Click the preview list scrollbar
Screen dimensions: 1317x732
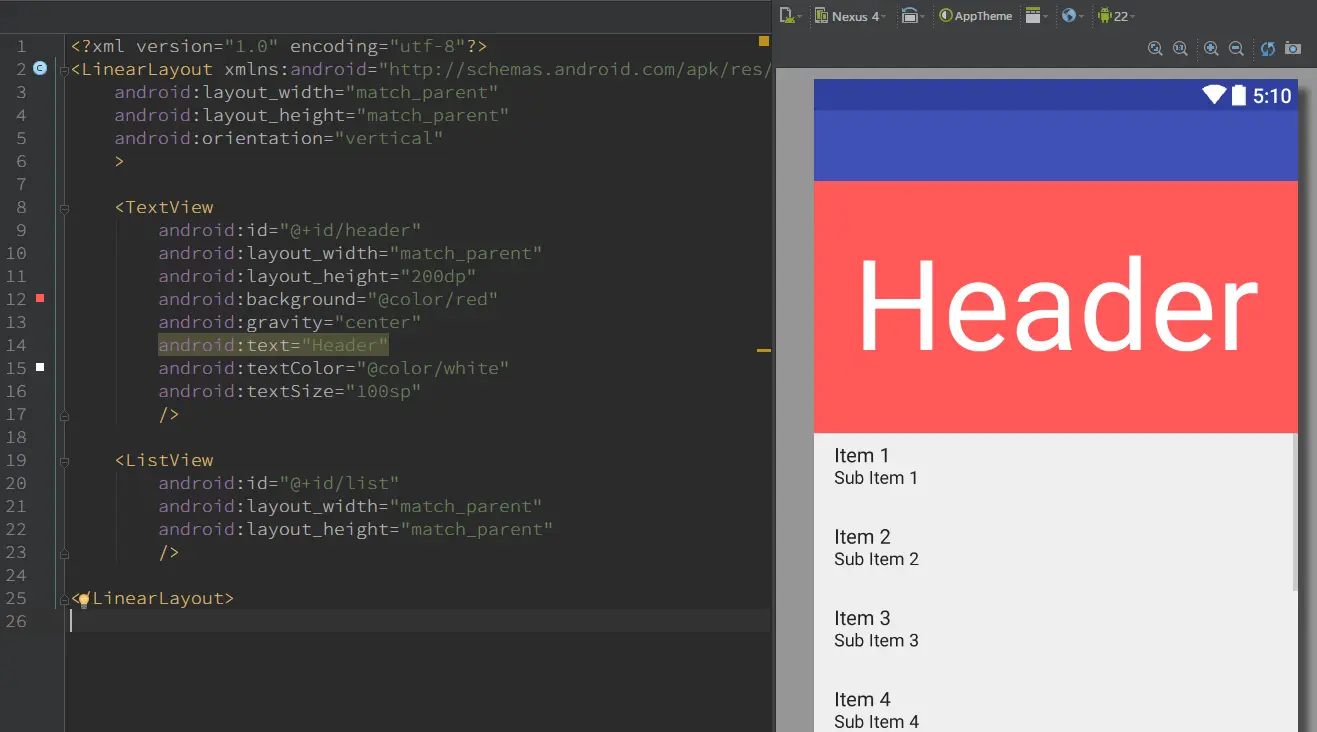[x=1295, y=512]
